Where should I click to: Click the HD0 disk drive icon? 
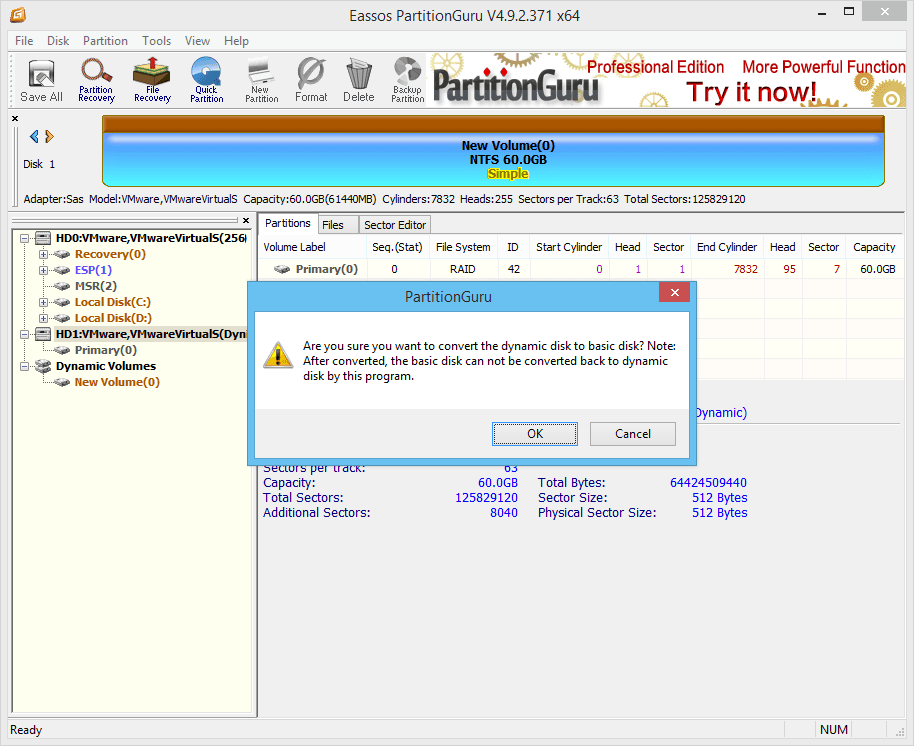tap(43, 238)
